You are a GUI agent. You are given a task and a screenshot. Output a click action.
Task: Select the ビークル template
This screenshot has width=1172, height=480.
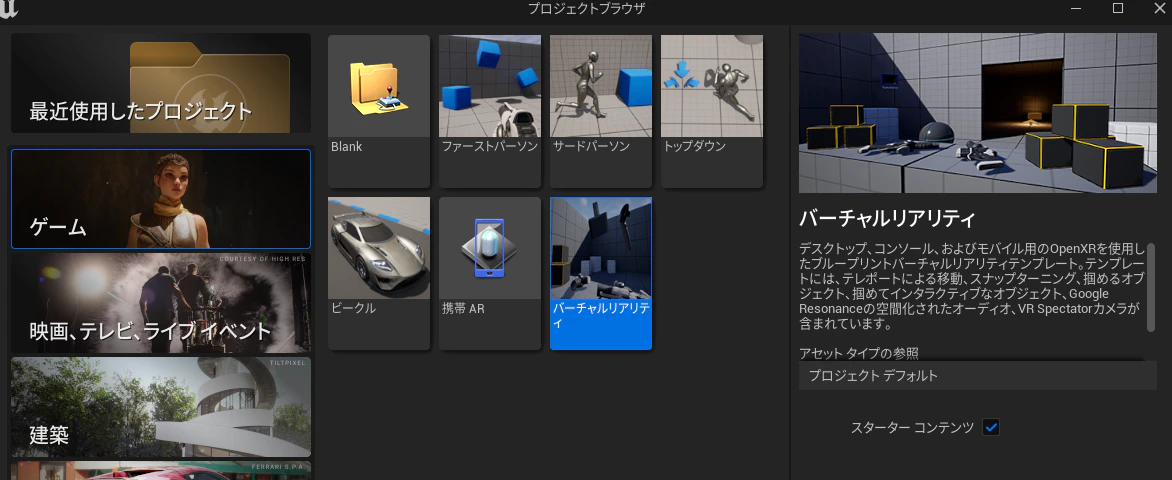pyautogui.click(x=379, y=273)
